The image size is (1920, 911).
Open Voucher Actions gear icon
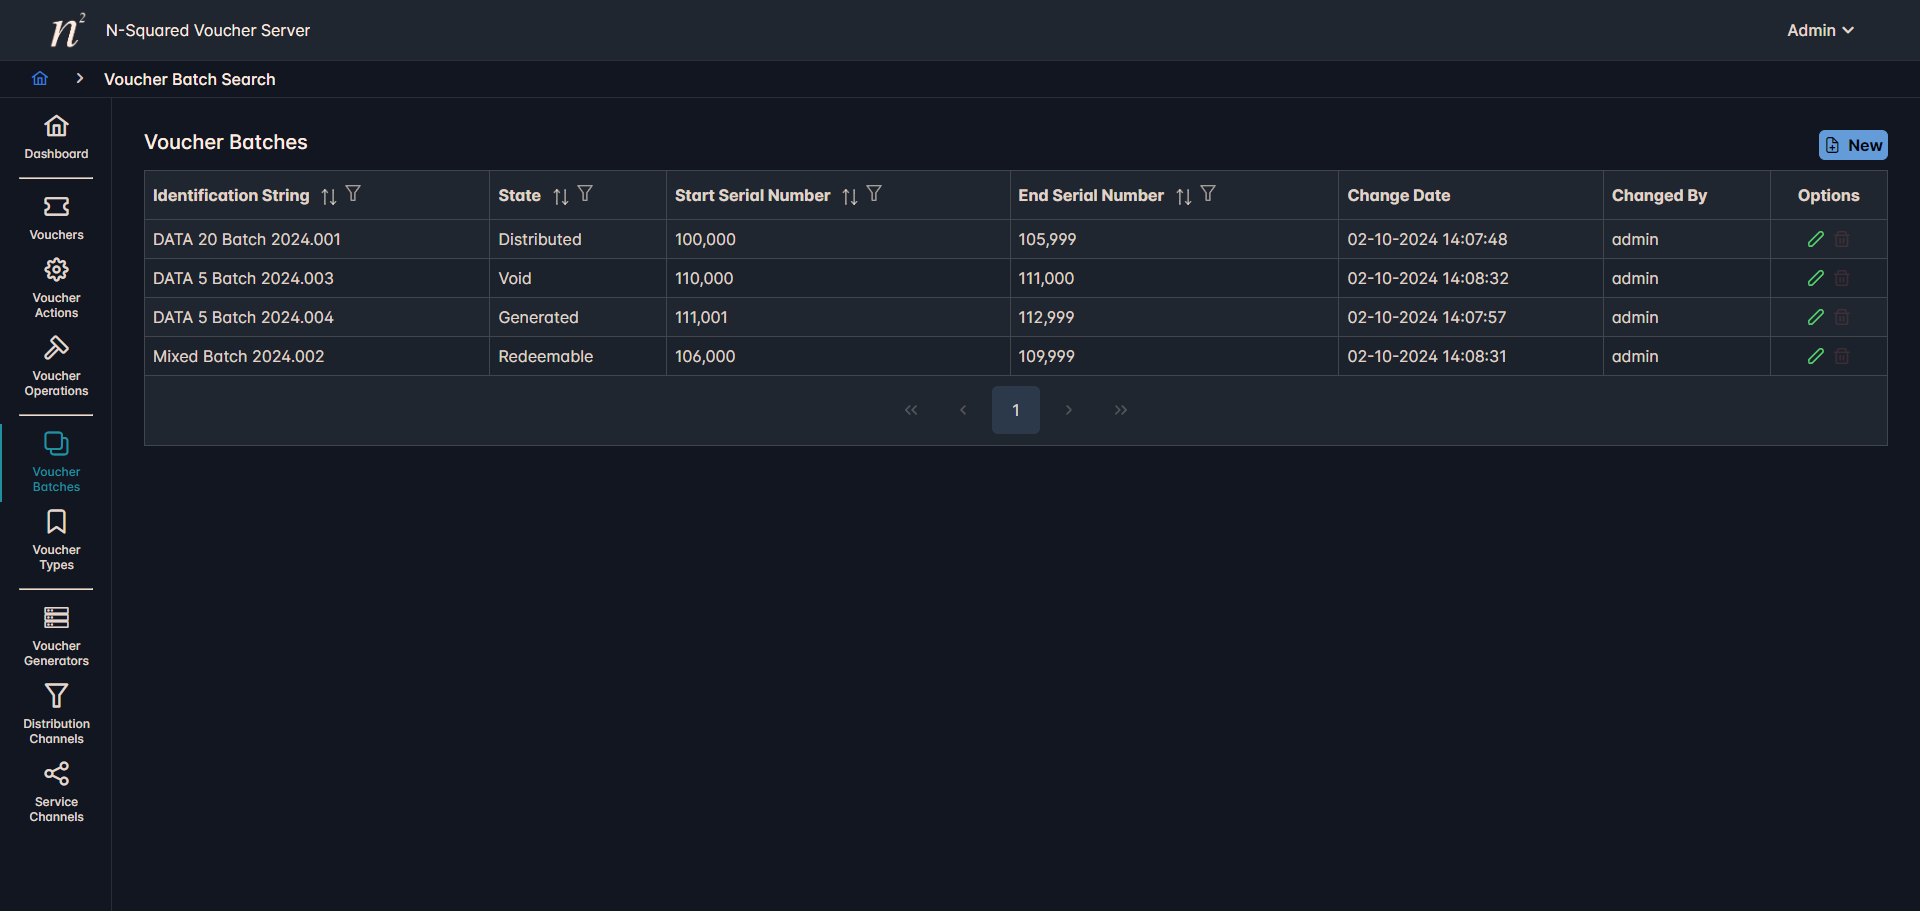(56, 270)
